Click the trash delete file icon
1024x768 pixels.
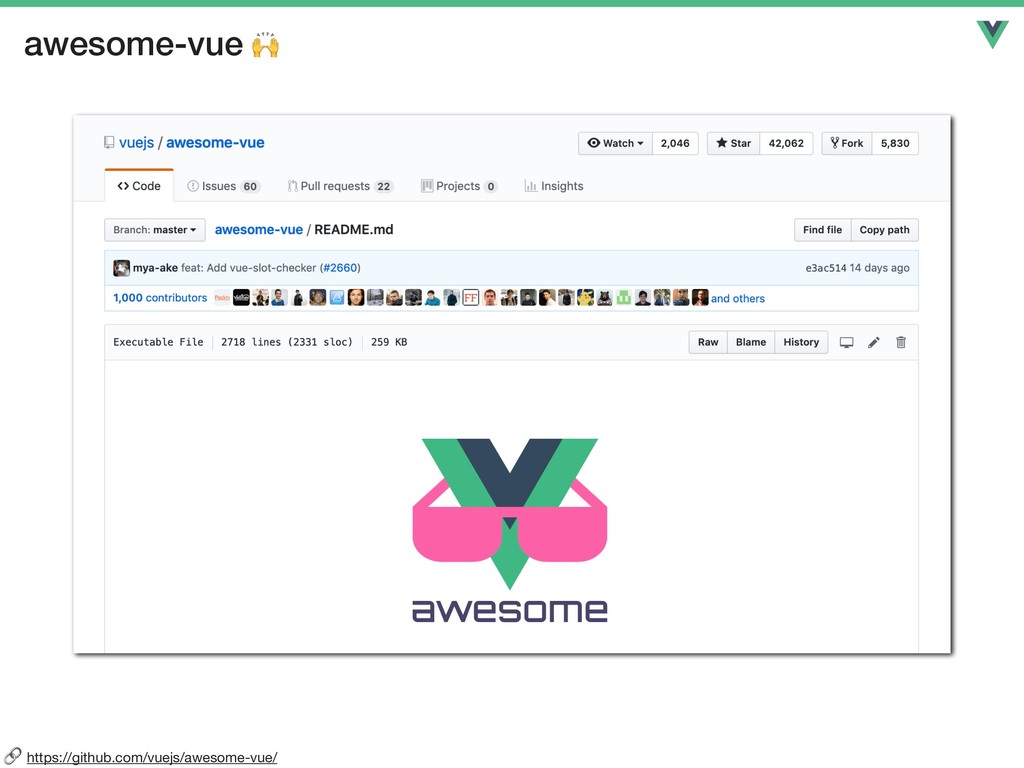(901, 342)
